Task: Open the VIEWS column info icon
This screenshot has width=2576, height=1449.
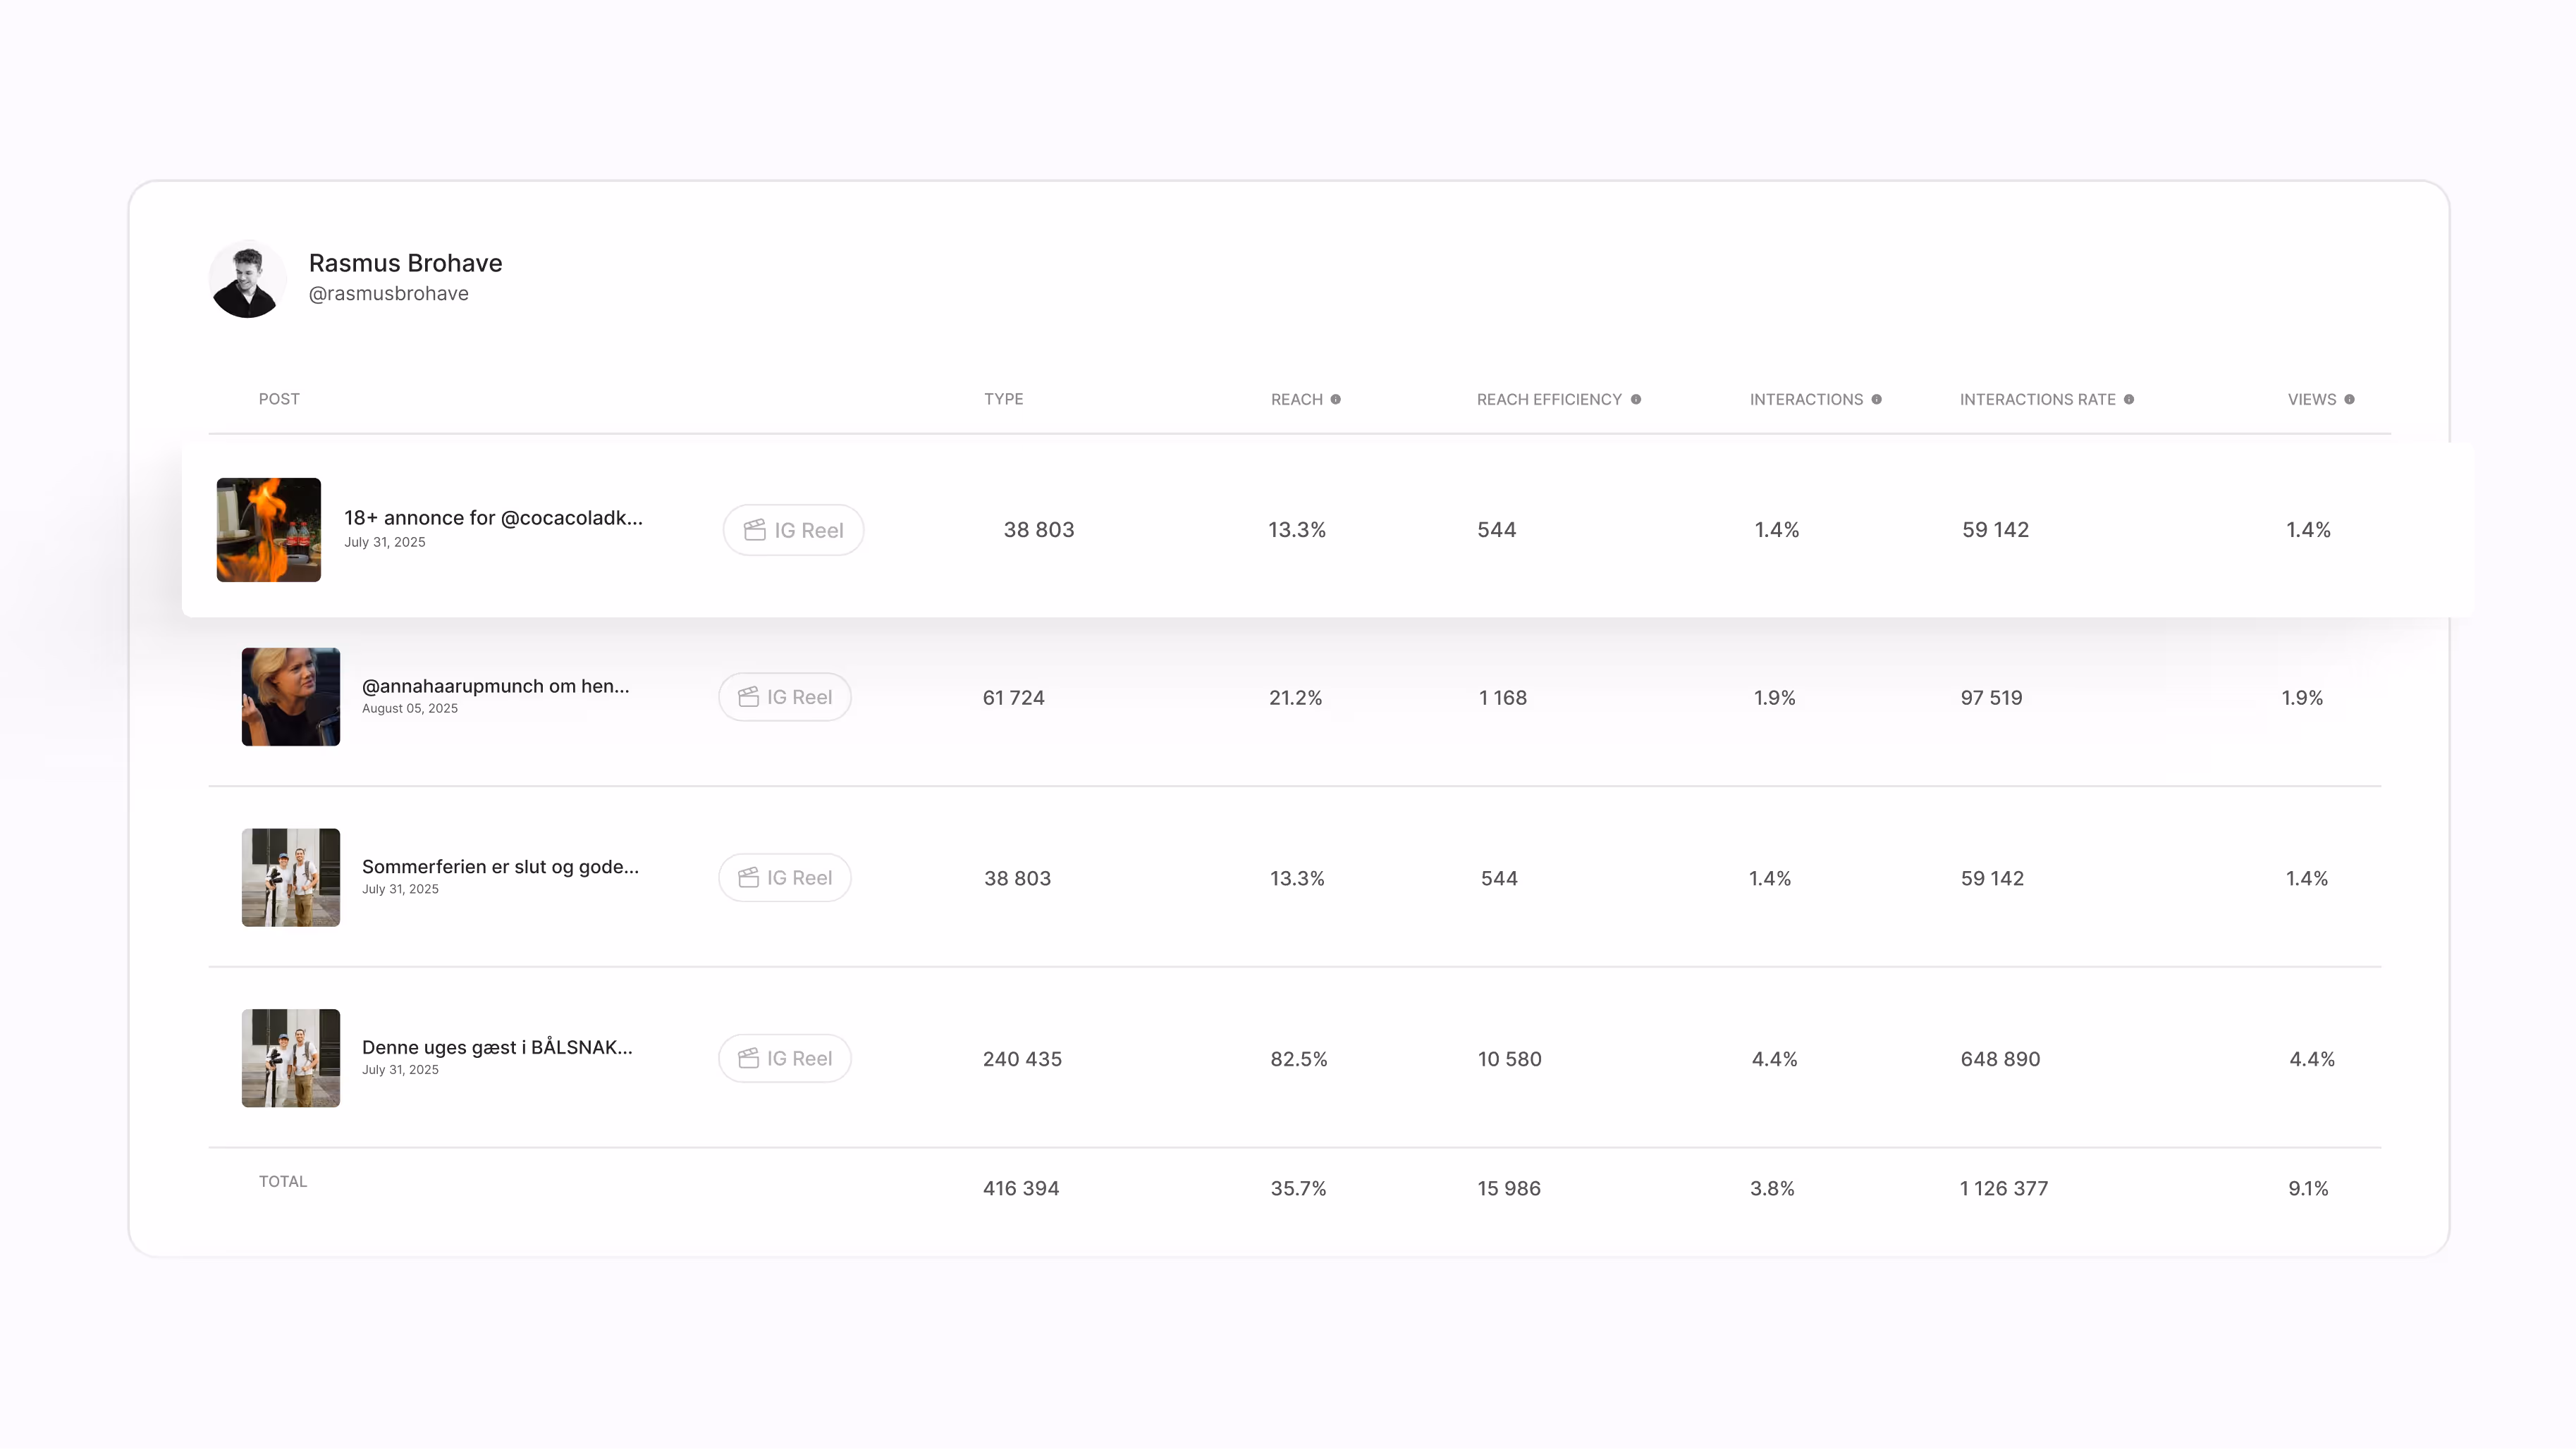Action: [2351, 399]
